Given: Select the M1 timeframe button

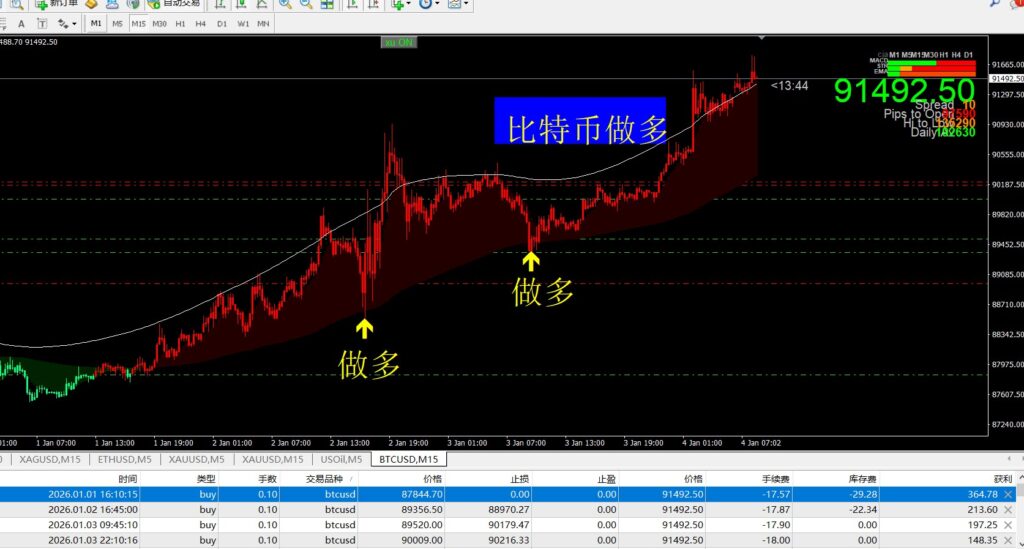Looking at the screenshot, I should [x=96, y=23].
